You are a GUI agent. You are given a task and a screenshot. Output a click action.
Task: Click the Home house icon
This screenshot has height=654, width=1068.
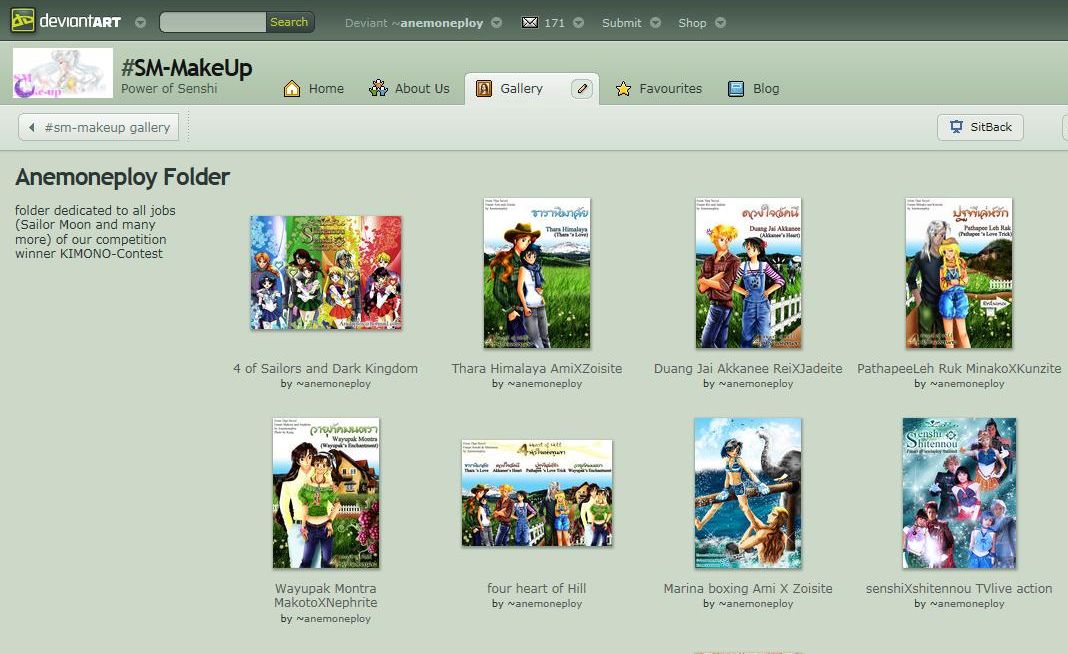click(x=292, y=89)
